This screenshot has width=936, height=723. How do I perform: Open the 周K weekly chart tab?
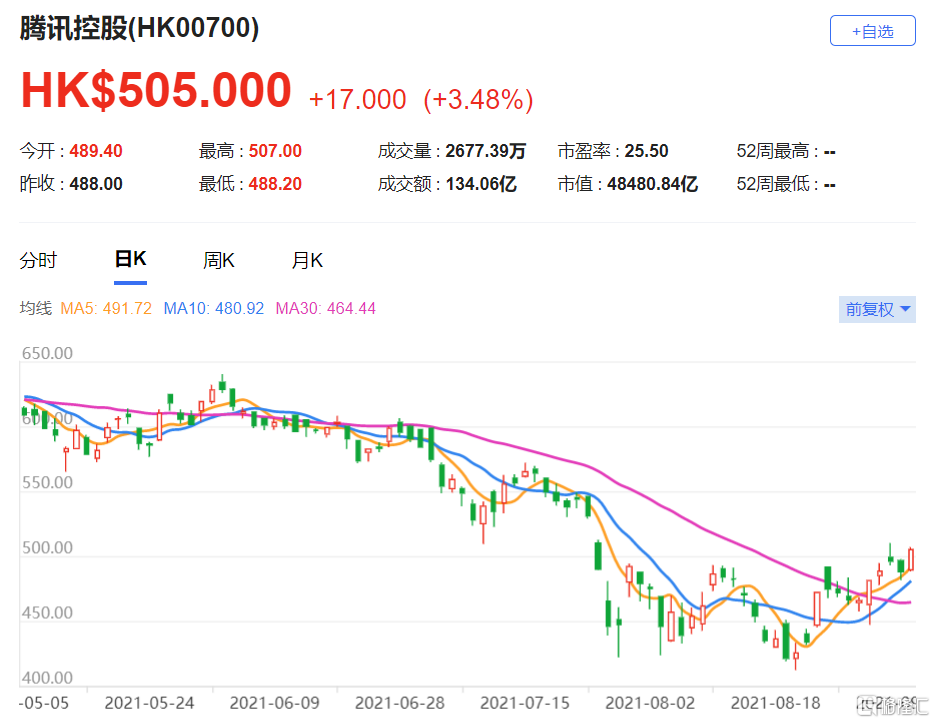(218, 260)
